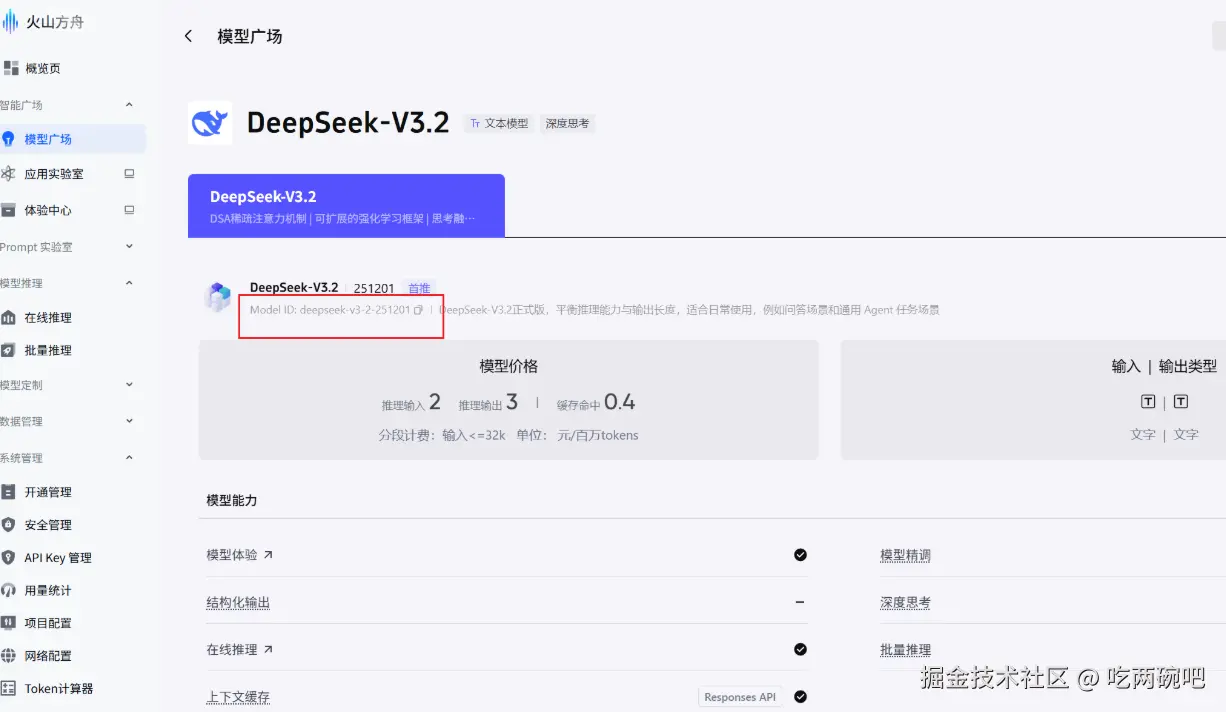
Task: Open 上下文缓存 capability link
Action: click(x=238, y=697)
